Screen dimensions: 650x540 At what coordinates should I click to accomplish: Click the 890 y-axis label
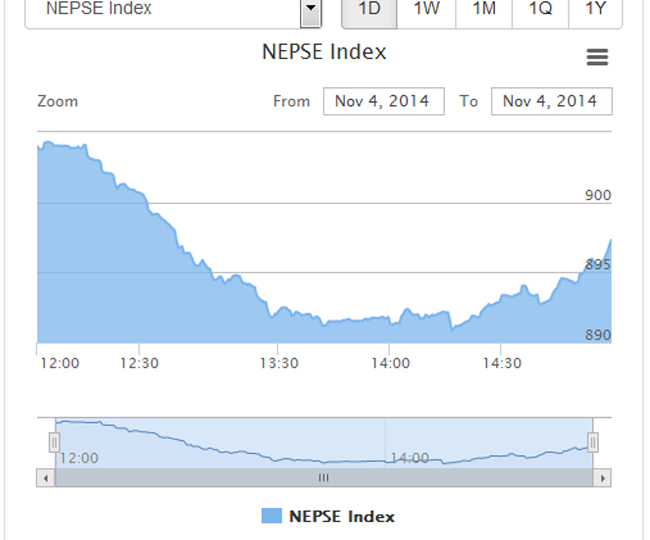[598, 335]
